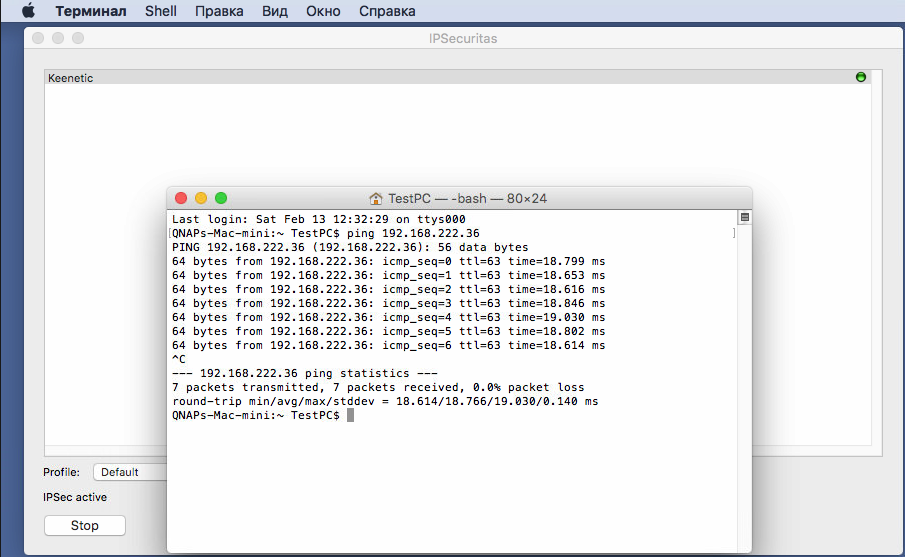Open the Окно menu

323,11
